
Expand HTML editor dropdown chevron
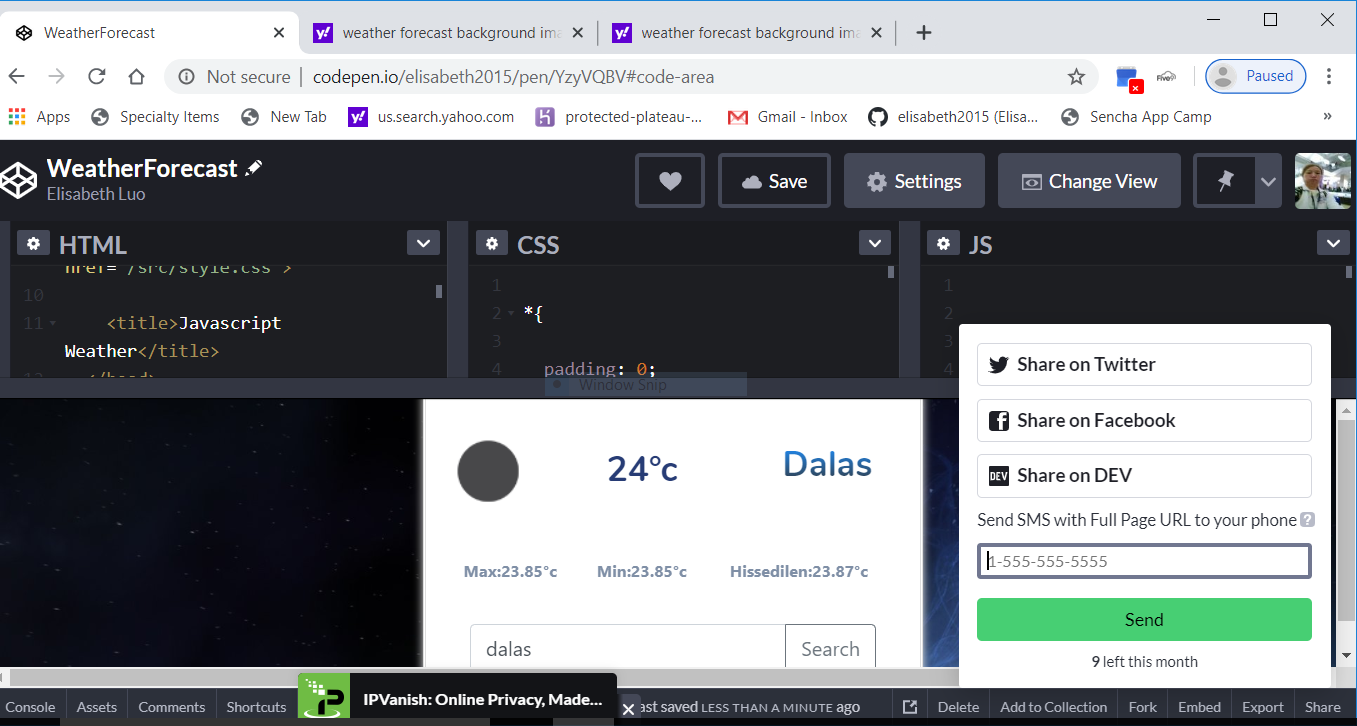pyautogui.click(x=423, y=243)
